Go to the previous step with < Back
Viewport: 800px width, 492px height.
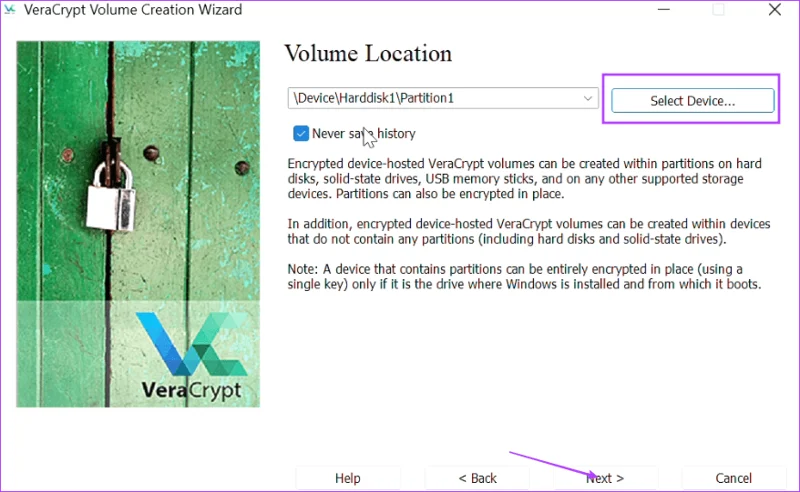point(477,478)
